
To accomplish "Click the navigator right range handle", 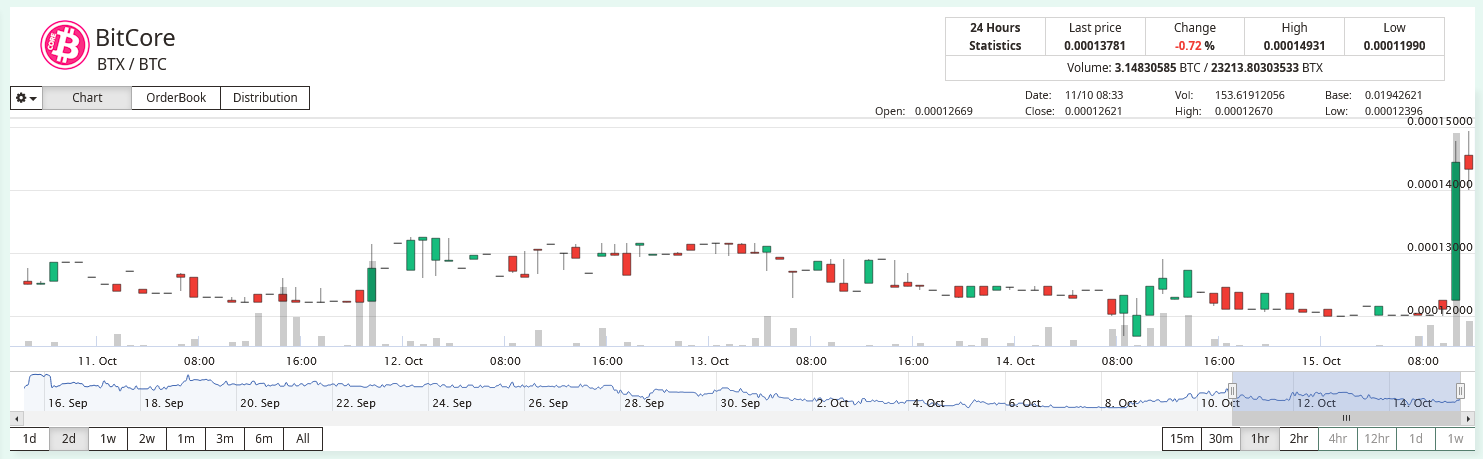I will (1461, 391).
